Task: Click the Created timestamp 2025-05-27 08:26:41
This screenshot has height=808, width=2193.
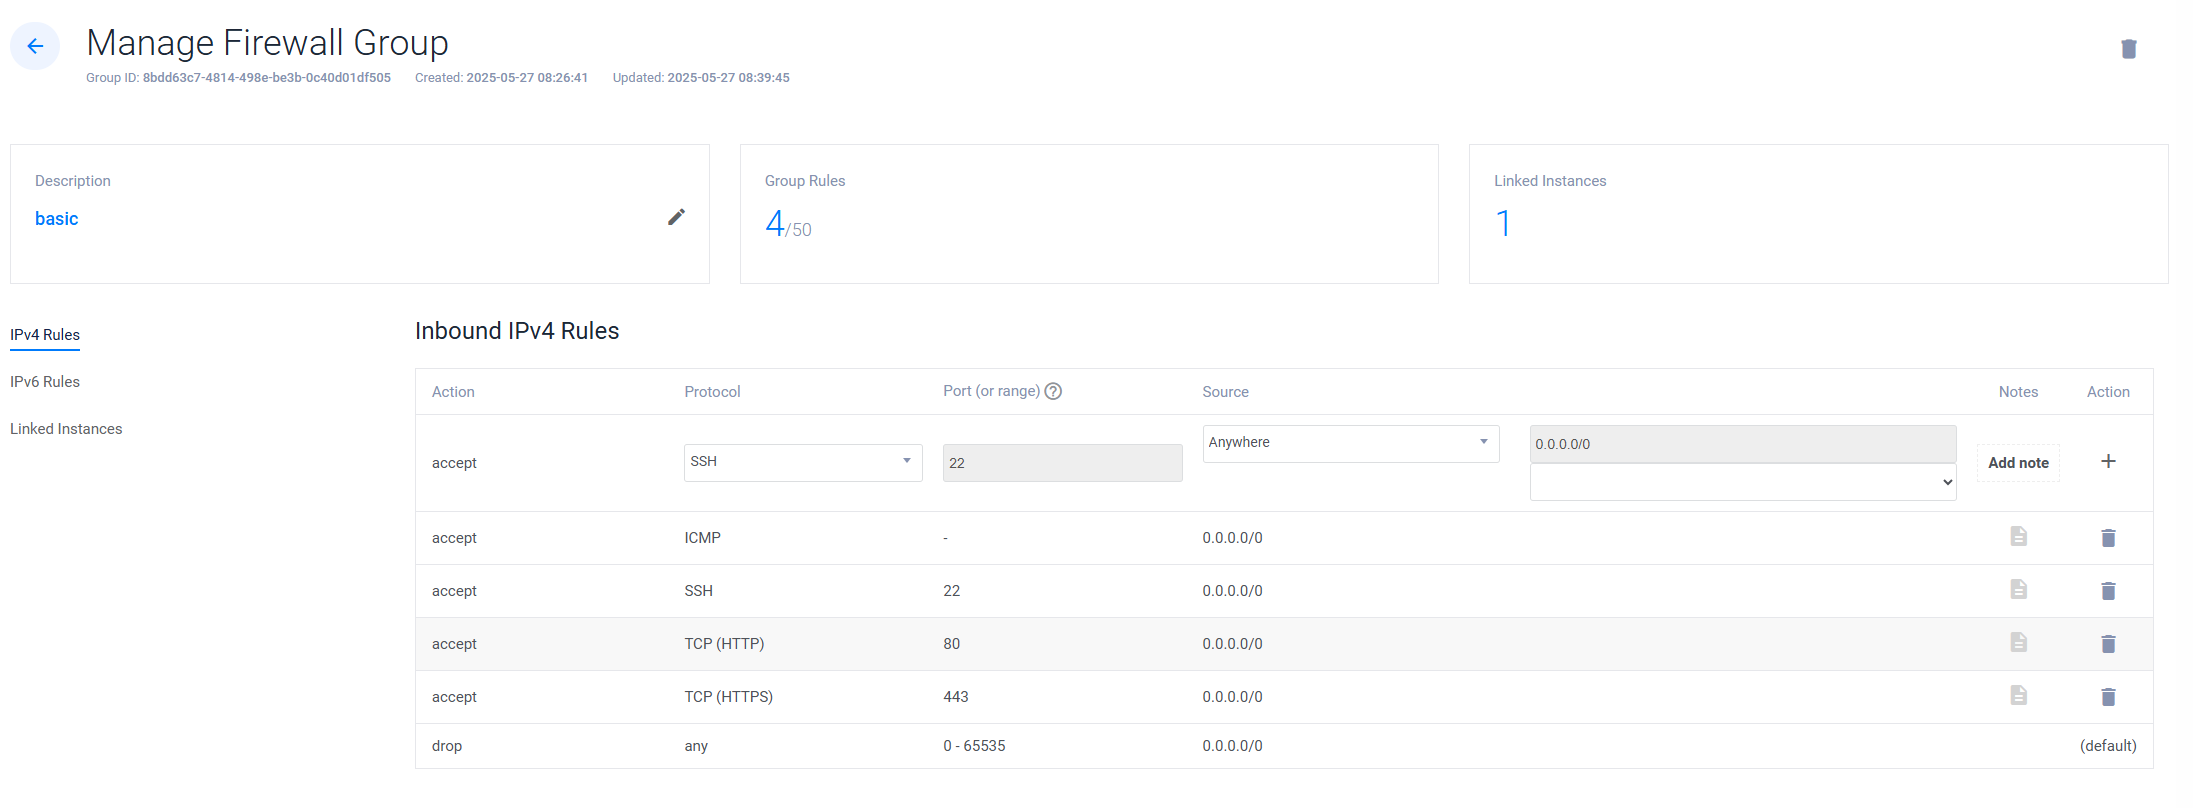Action: 527,78
